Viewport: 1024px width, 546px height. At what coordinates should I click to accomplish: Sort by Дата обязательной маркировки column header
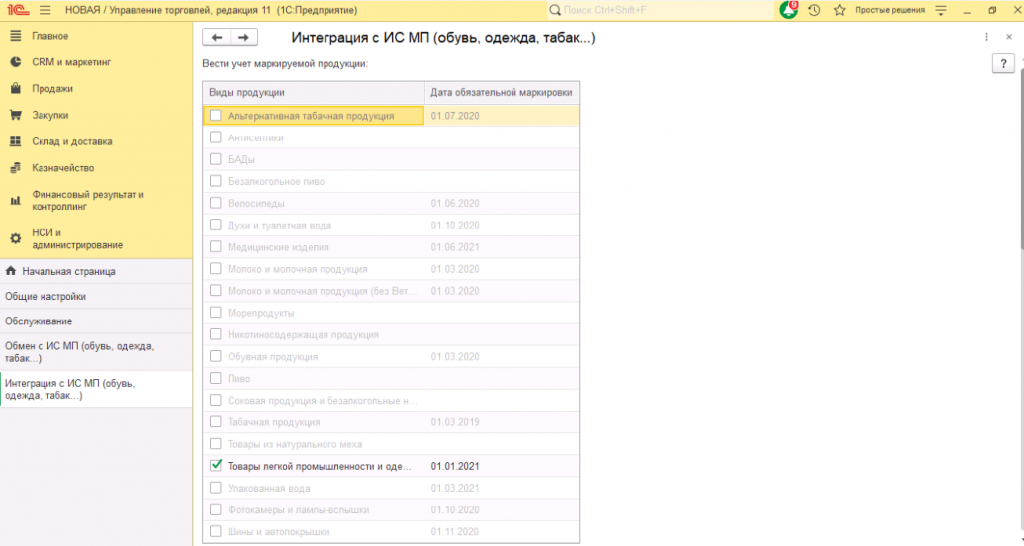[501, 92]
